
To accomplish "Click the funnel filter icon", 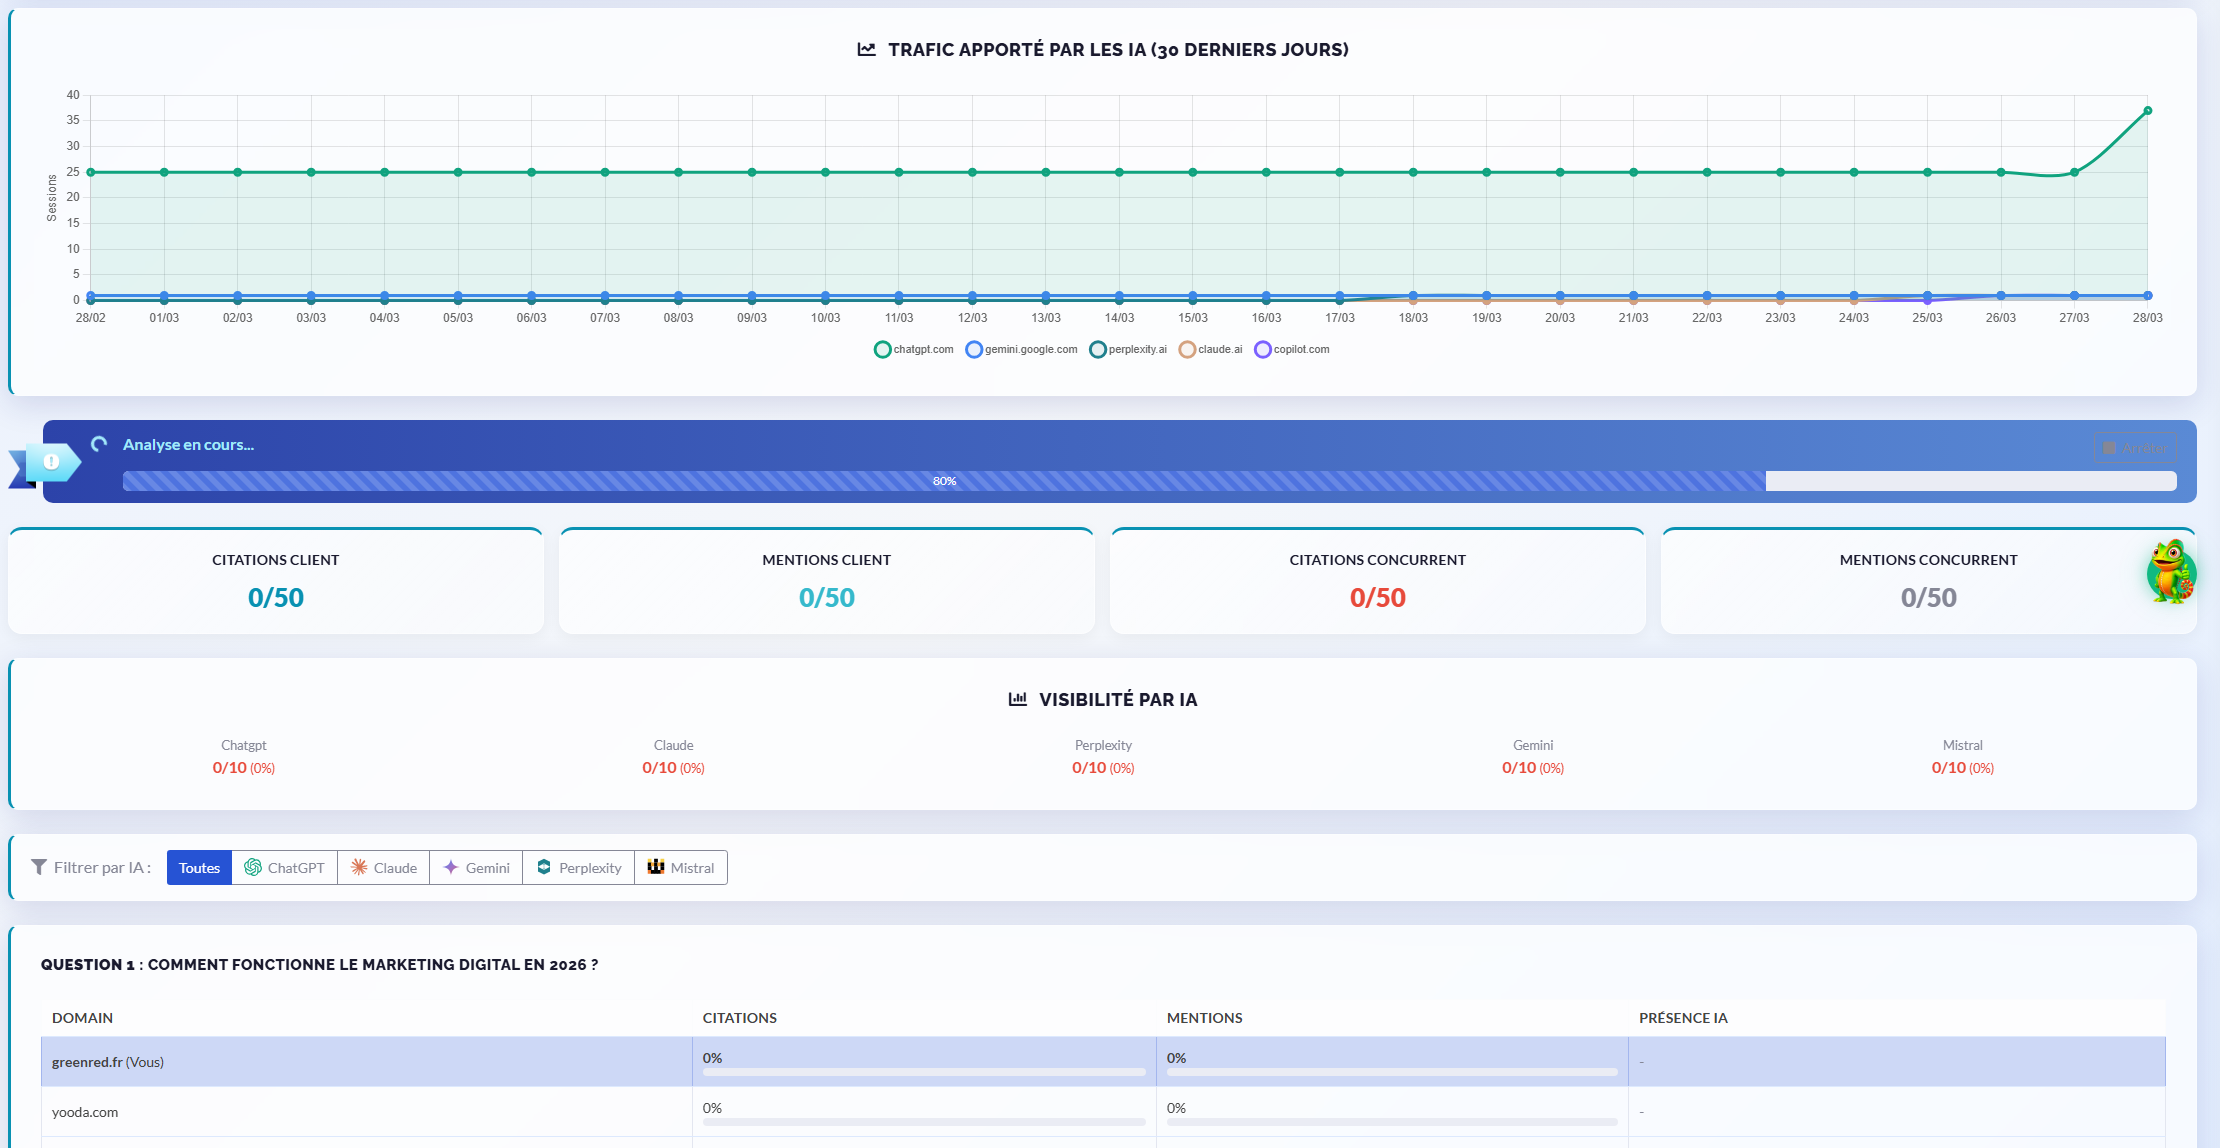I will click(x=39, y=867).
